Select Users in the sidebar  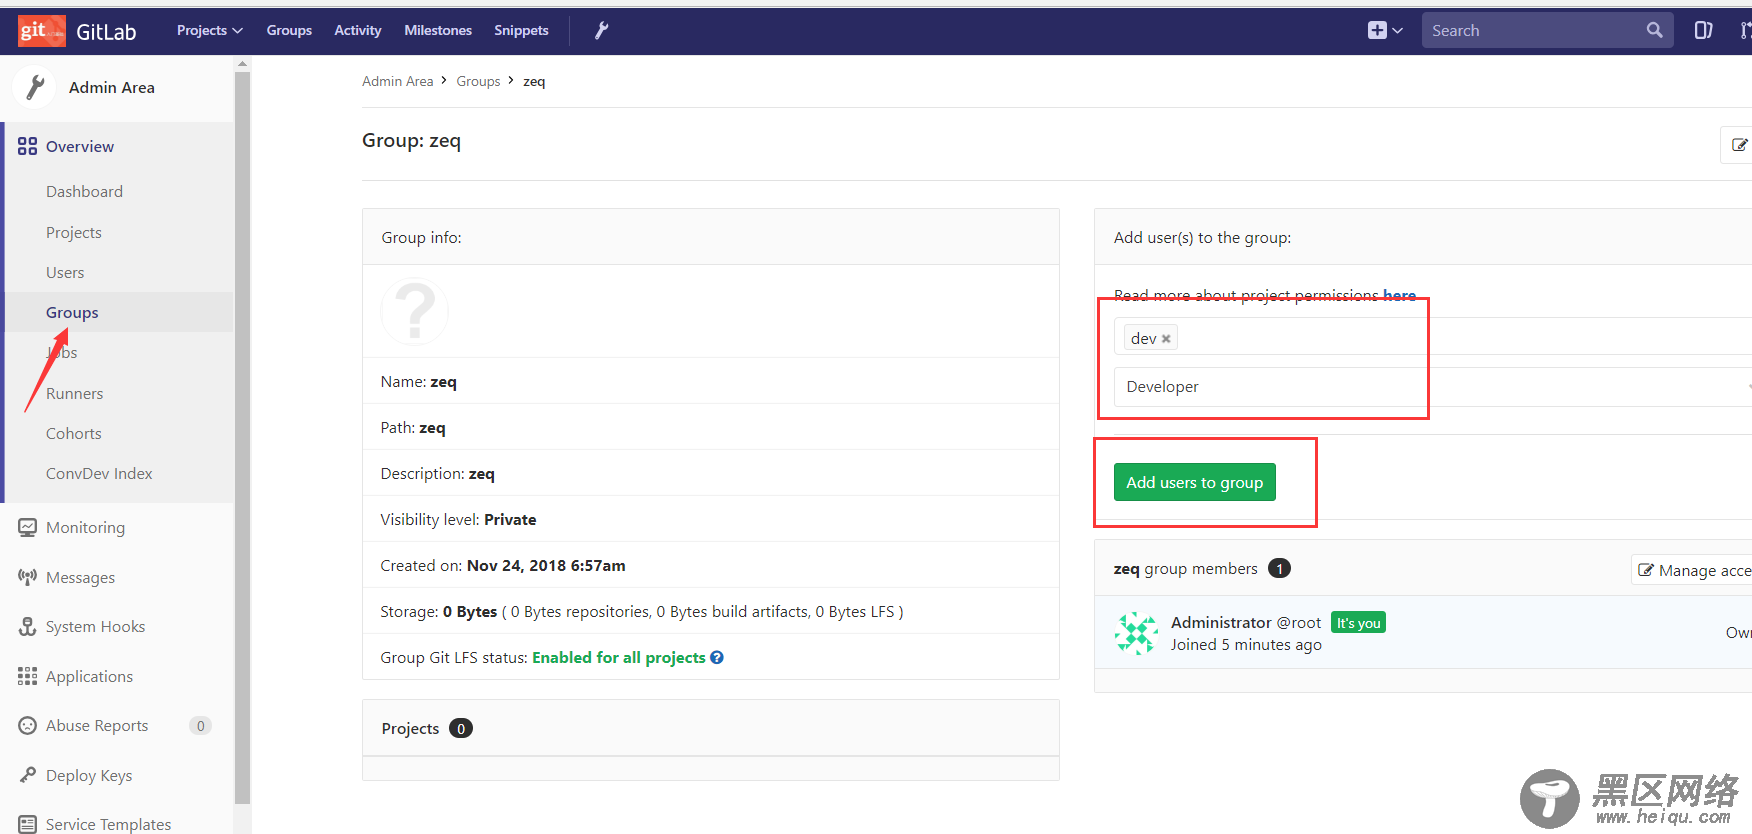pyautogui.click(x=65, y=272)
